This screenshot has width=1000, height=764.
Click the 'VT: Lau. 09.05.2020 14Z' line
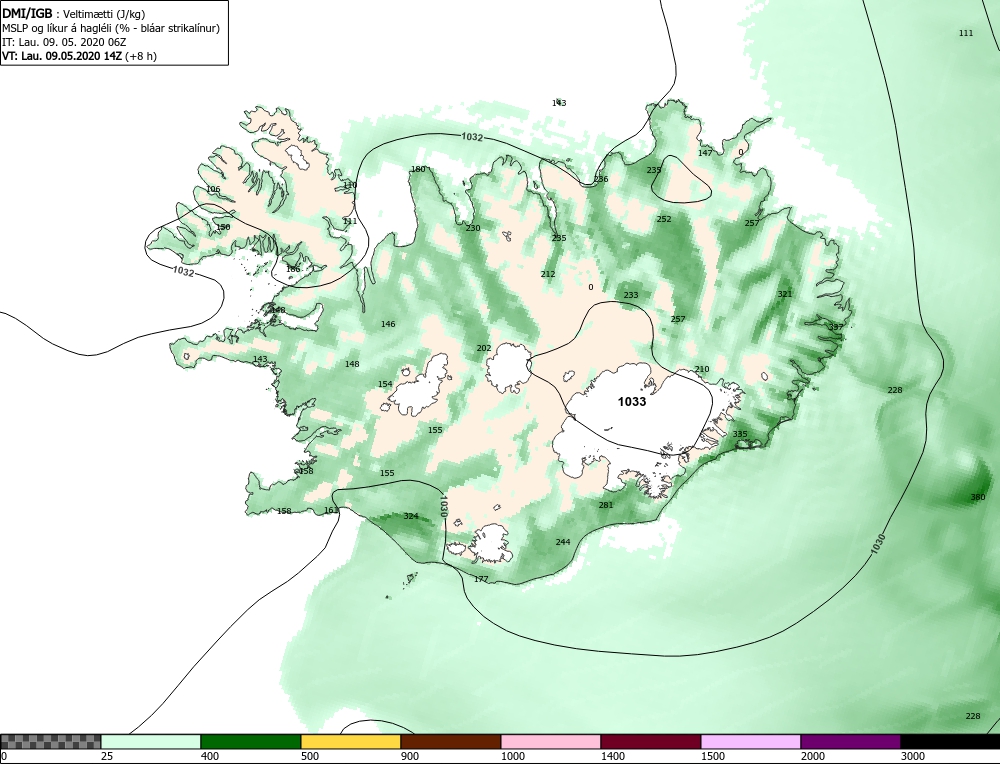point(80,55)
